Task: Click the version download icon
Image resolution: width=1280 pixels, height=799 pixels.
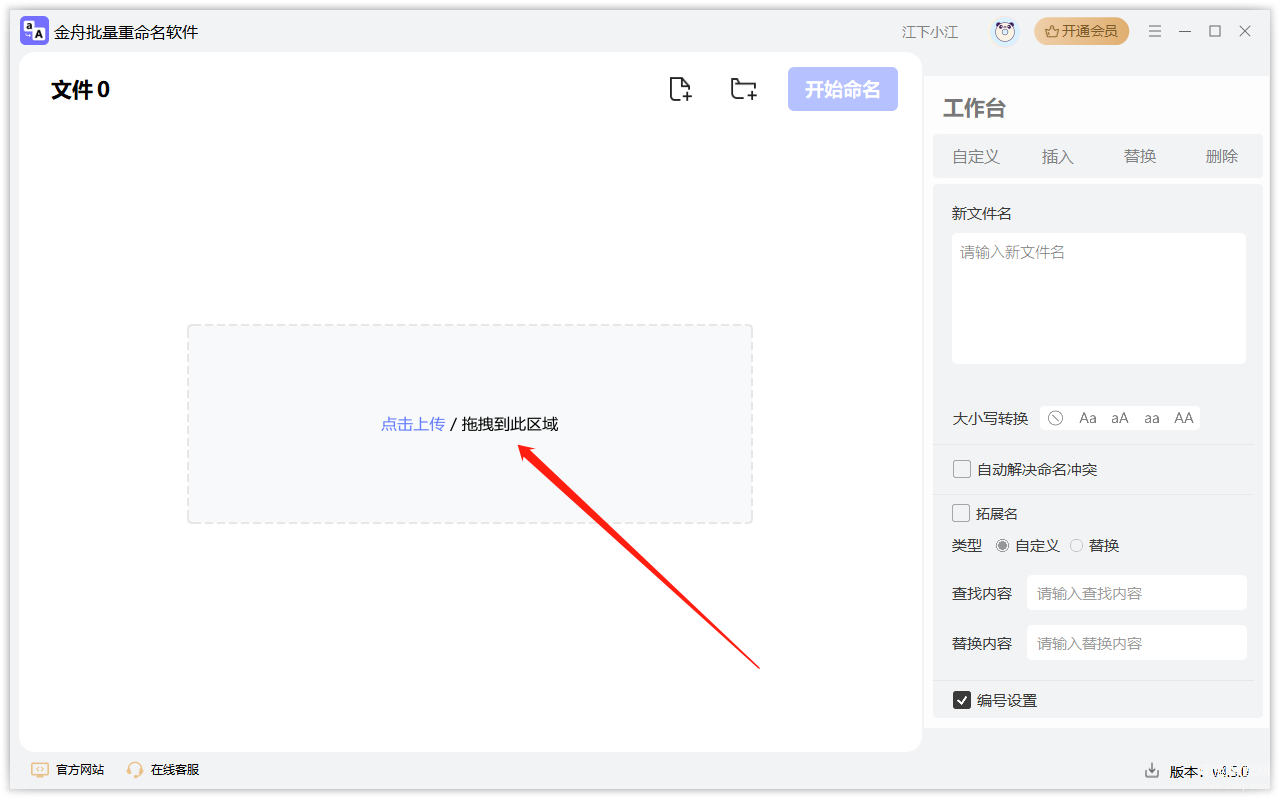Action: point(1152,771)
